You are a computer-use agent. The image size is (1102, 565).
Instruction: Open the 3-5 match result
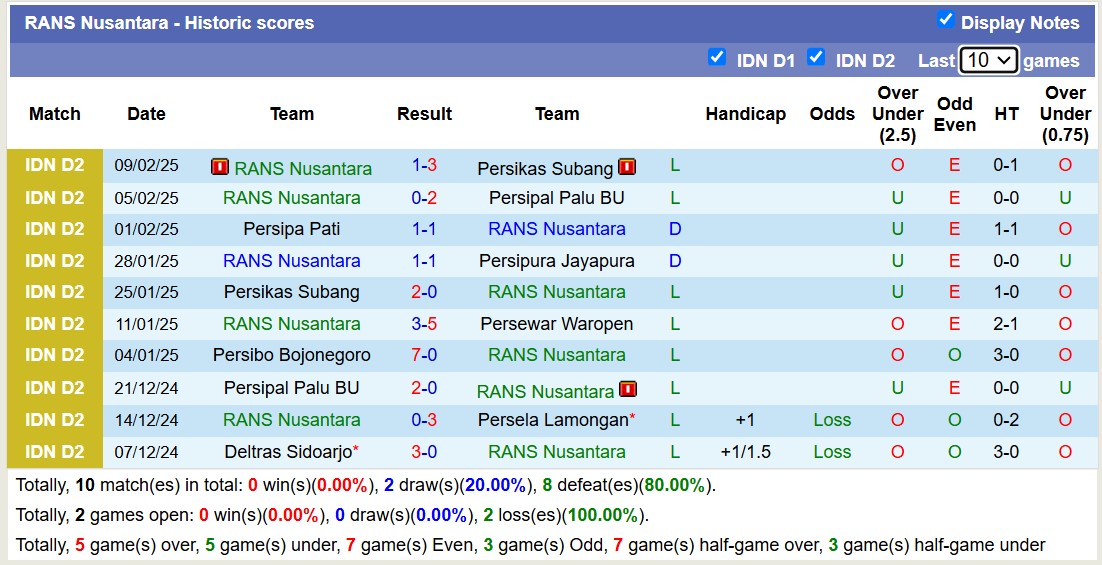424,324
